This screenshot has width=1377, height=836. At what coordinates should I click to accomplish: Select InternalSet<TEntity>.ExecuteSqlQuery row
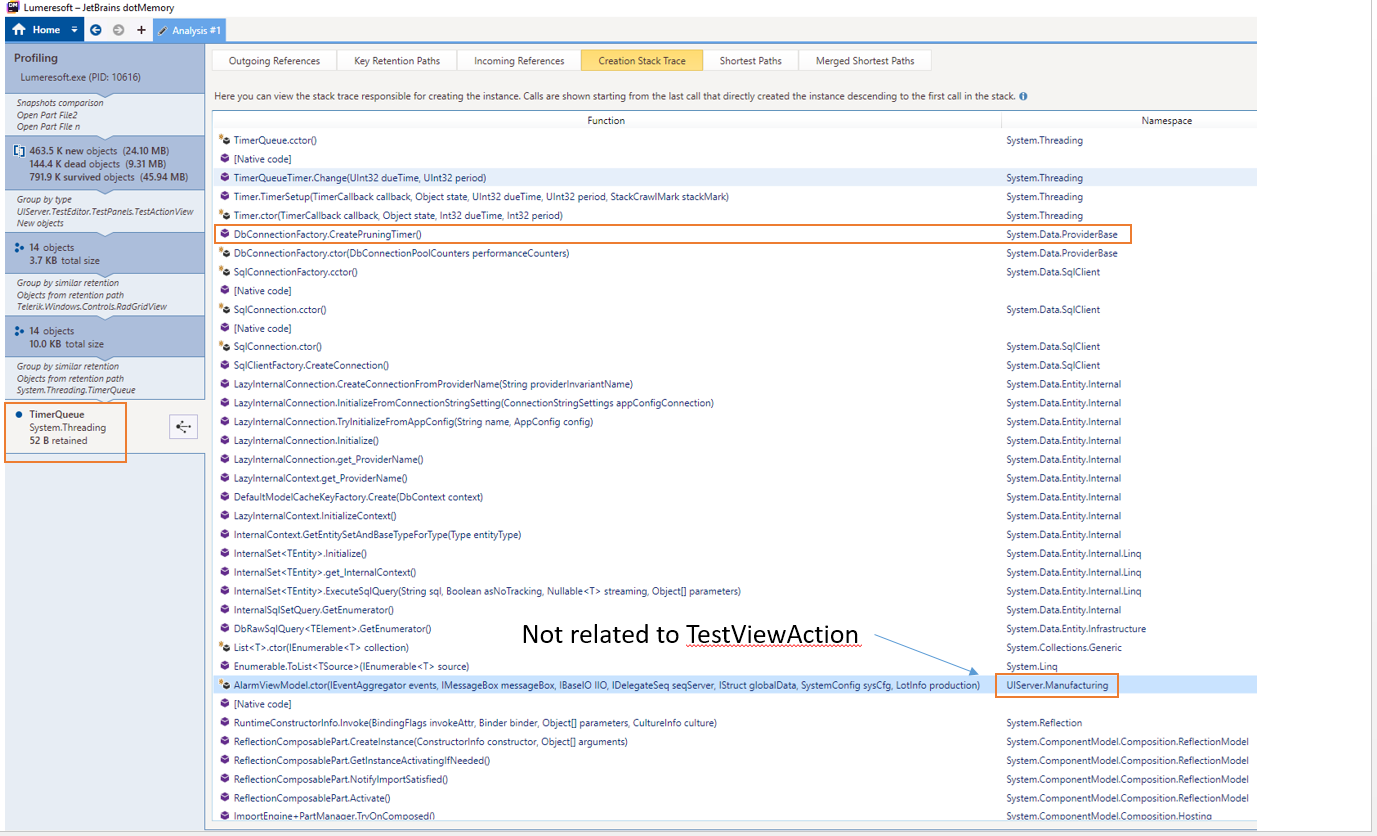pyautogui.click(x=735, y=591)
